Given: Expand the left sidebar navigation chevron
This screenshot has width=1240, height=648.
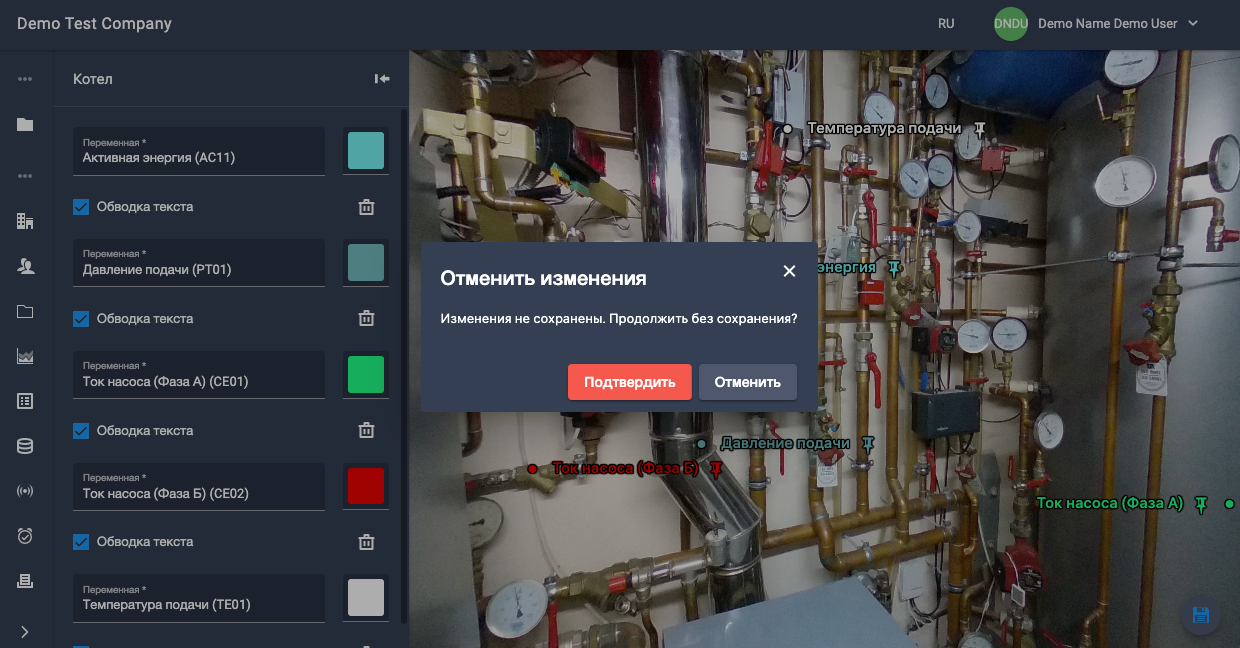Looking at the screenshot, I should pyautogui.click(x=25, y=631).
